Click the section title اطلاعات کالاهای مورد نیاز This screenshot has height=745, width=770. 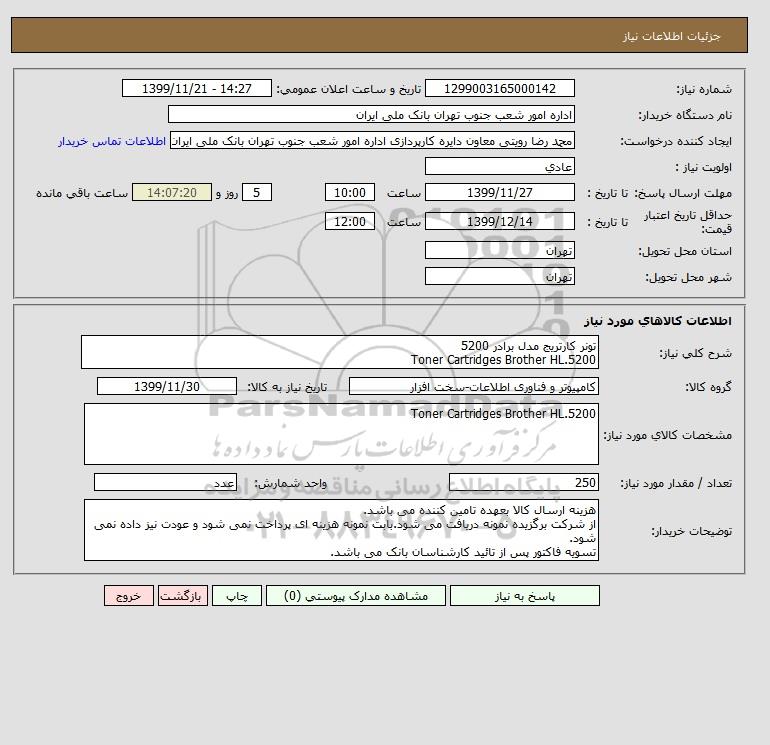(x=658, y=321)
